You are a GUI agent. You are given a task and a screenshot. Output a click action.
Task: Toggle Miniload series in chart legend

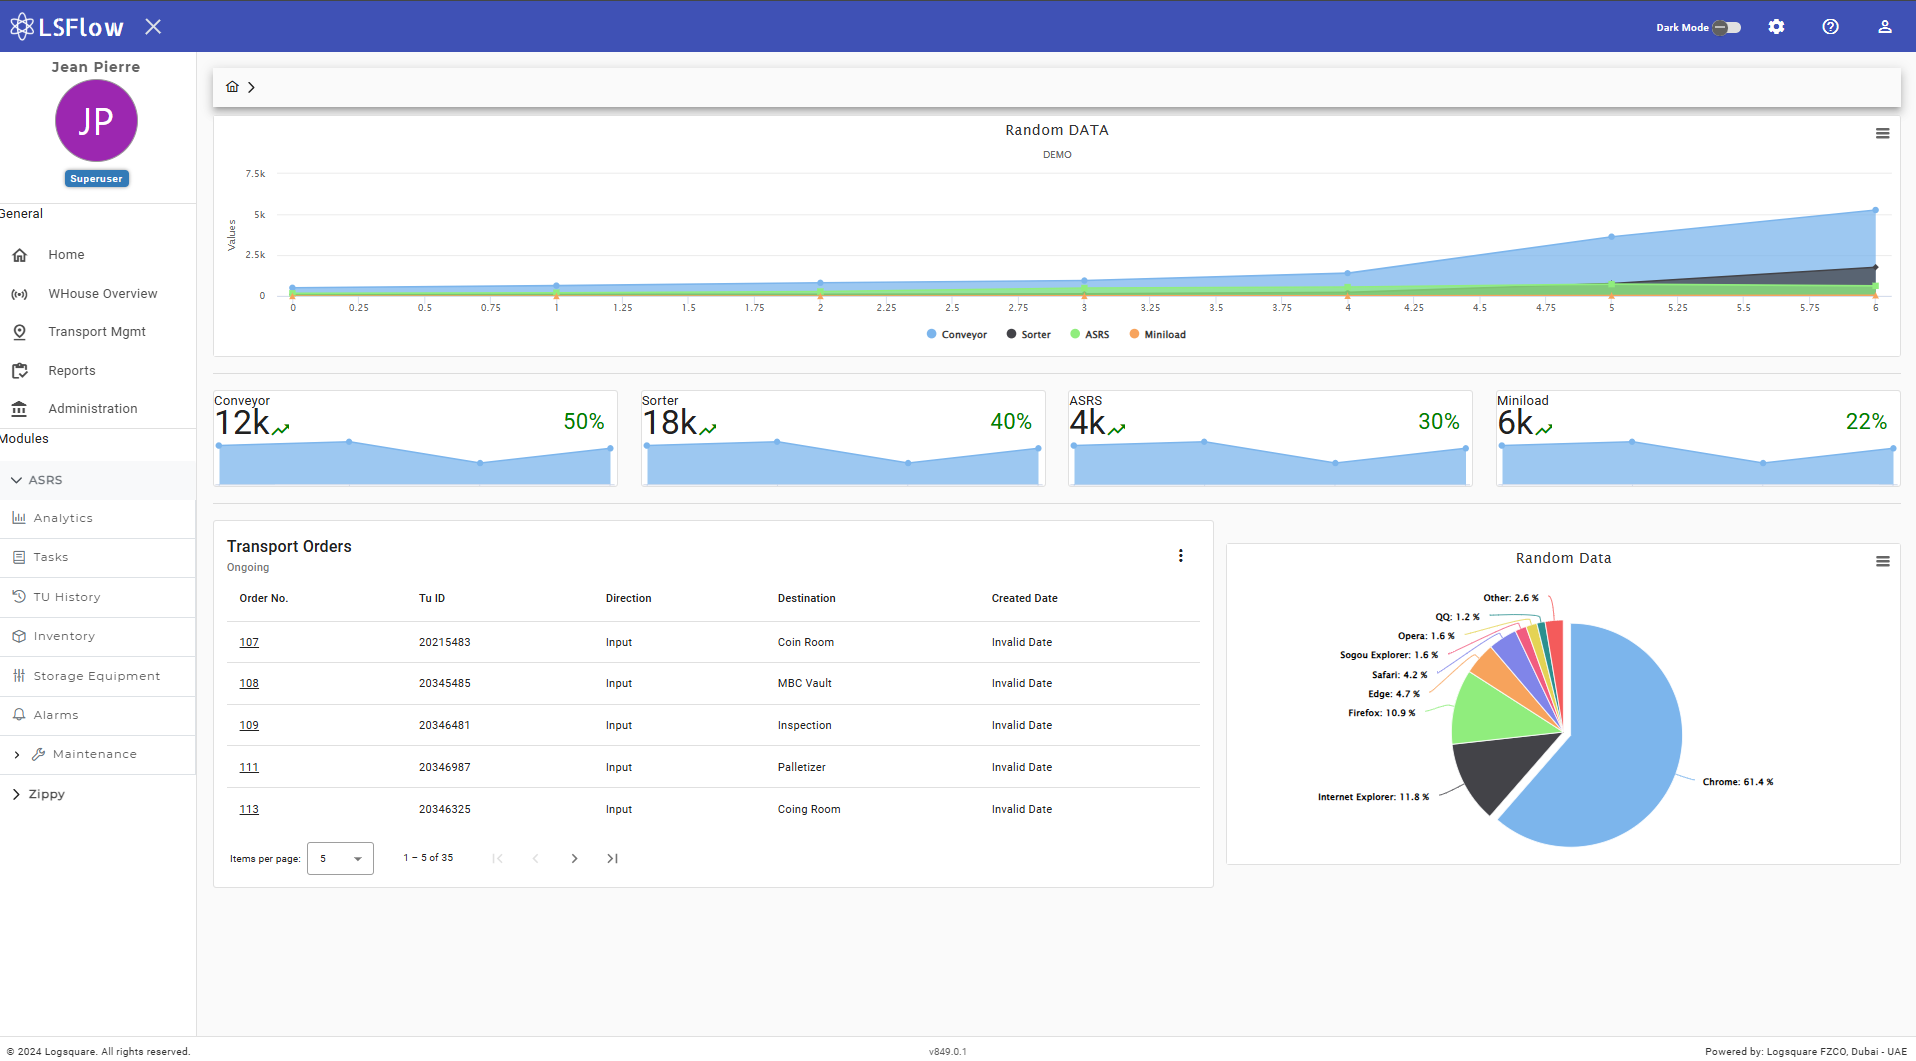pyautogui.click(x=1158, y=335)
